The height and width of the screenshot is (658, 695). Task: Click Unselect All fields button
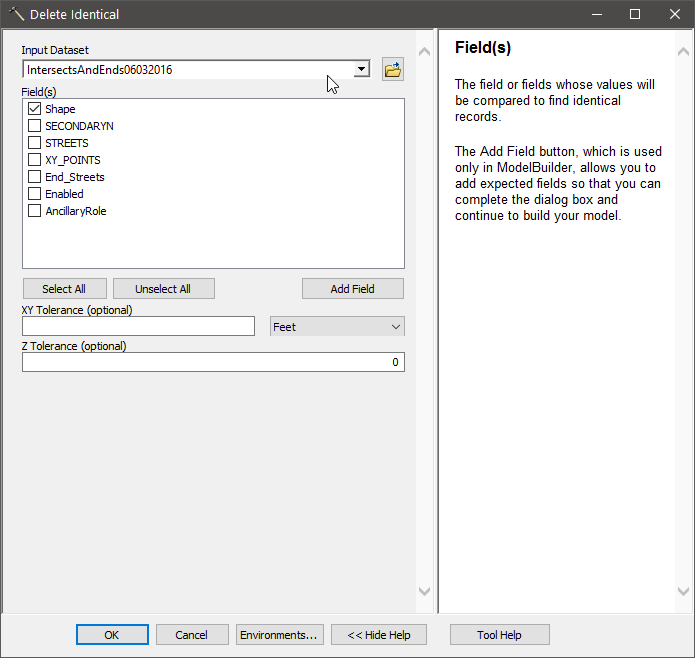click(x=164, y=288)
